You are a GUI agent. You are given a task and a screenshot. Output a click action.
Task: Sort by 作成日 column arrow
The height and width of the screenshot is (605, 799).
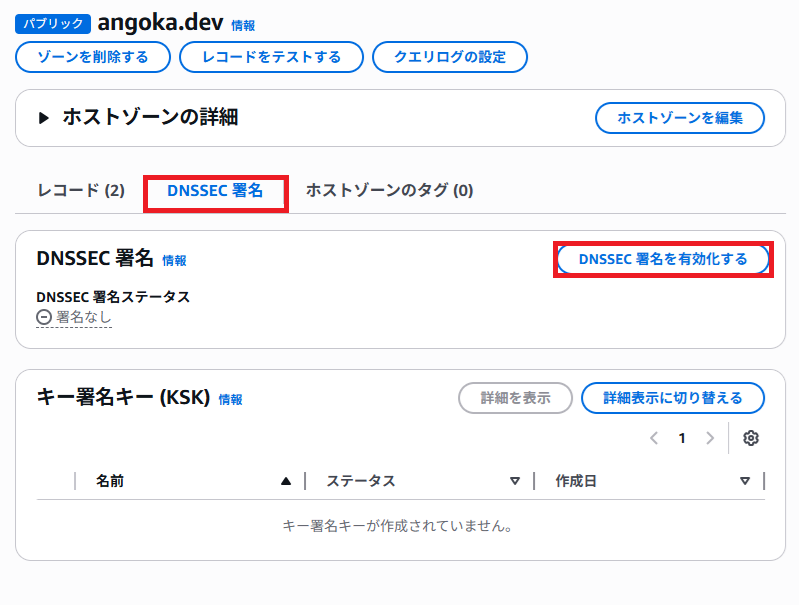pos(745,481)
